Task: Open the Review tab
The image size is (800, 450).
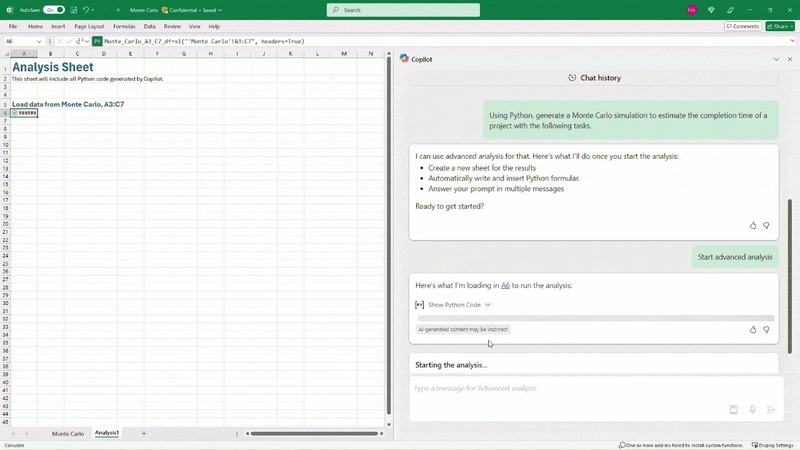Action: tap(172, 26)
